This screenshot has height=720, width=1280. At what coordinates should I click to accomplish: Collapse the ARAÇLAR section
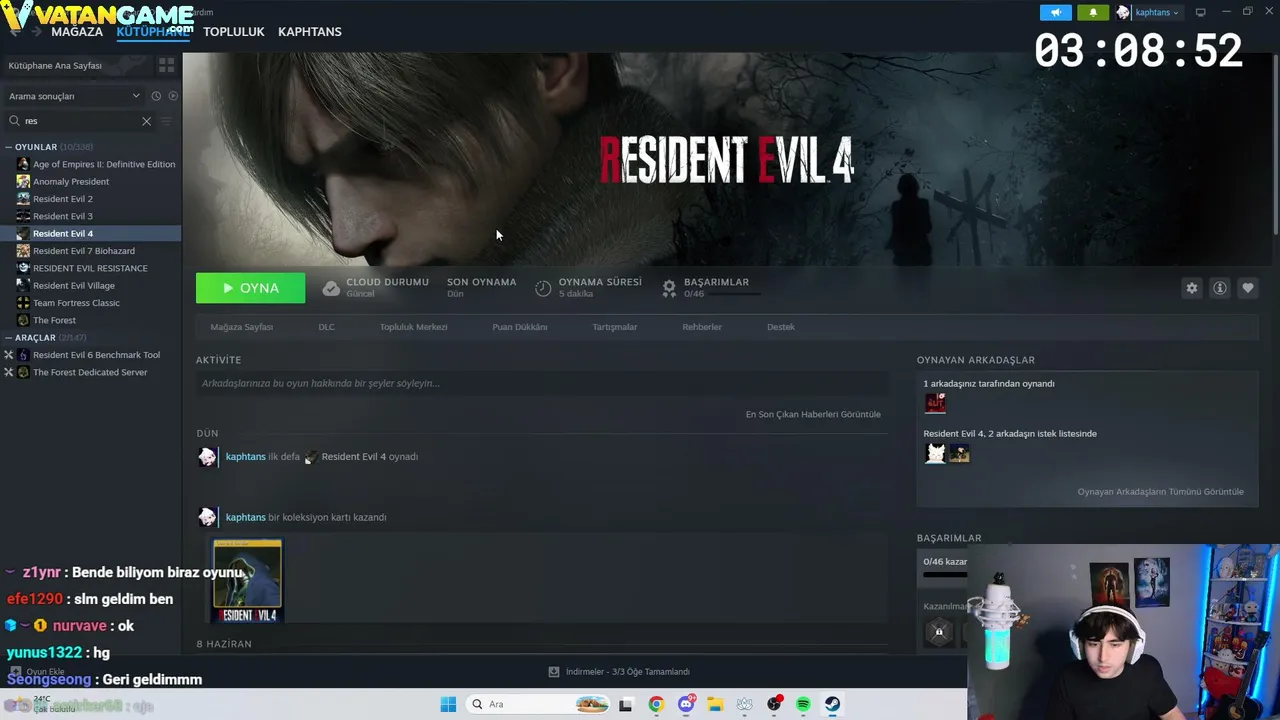(x=9, y=338)
